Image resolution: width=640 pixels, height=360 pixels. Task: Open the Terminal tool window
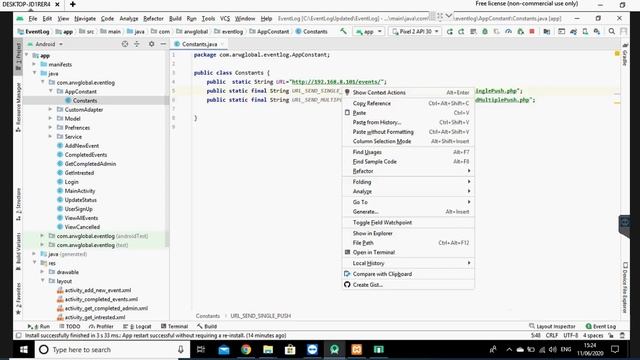pos(174,326)
